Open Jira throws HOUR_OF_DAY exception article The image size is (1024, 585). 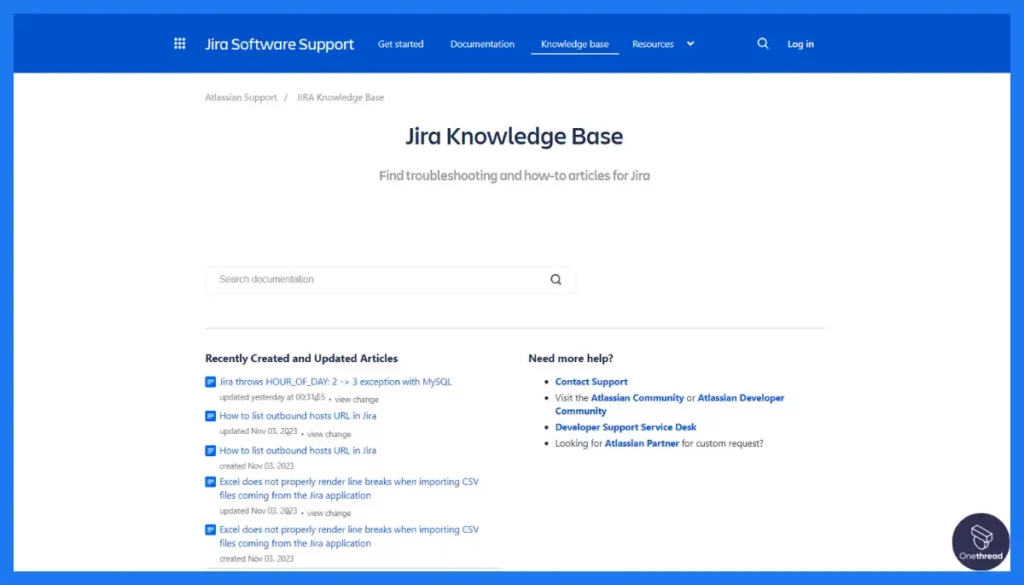[335, 381]
